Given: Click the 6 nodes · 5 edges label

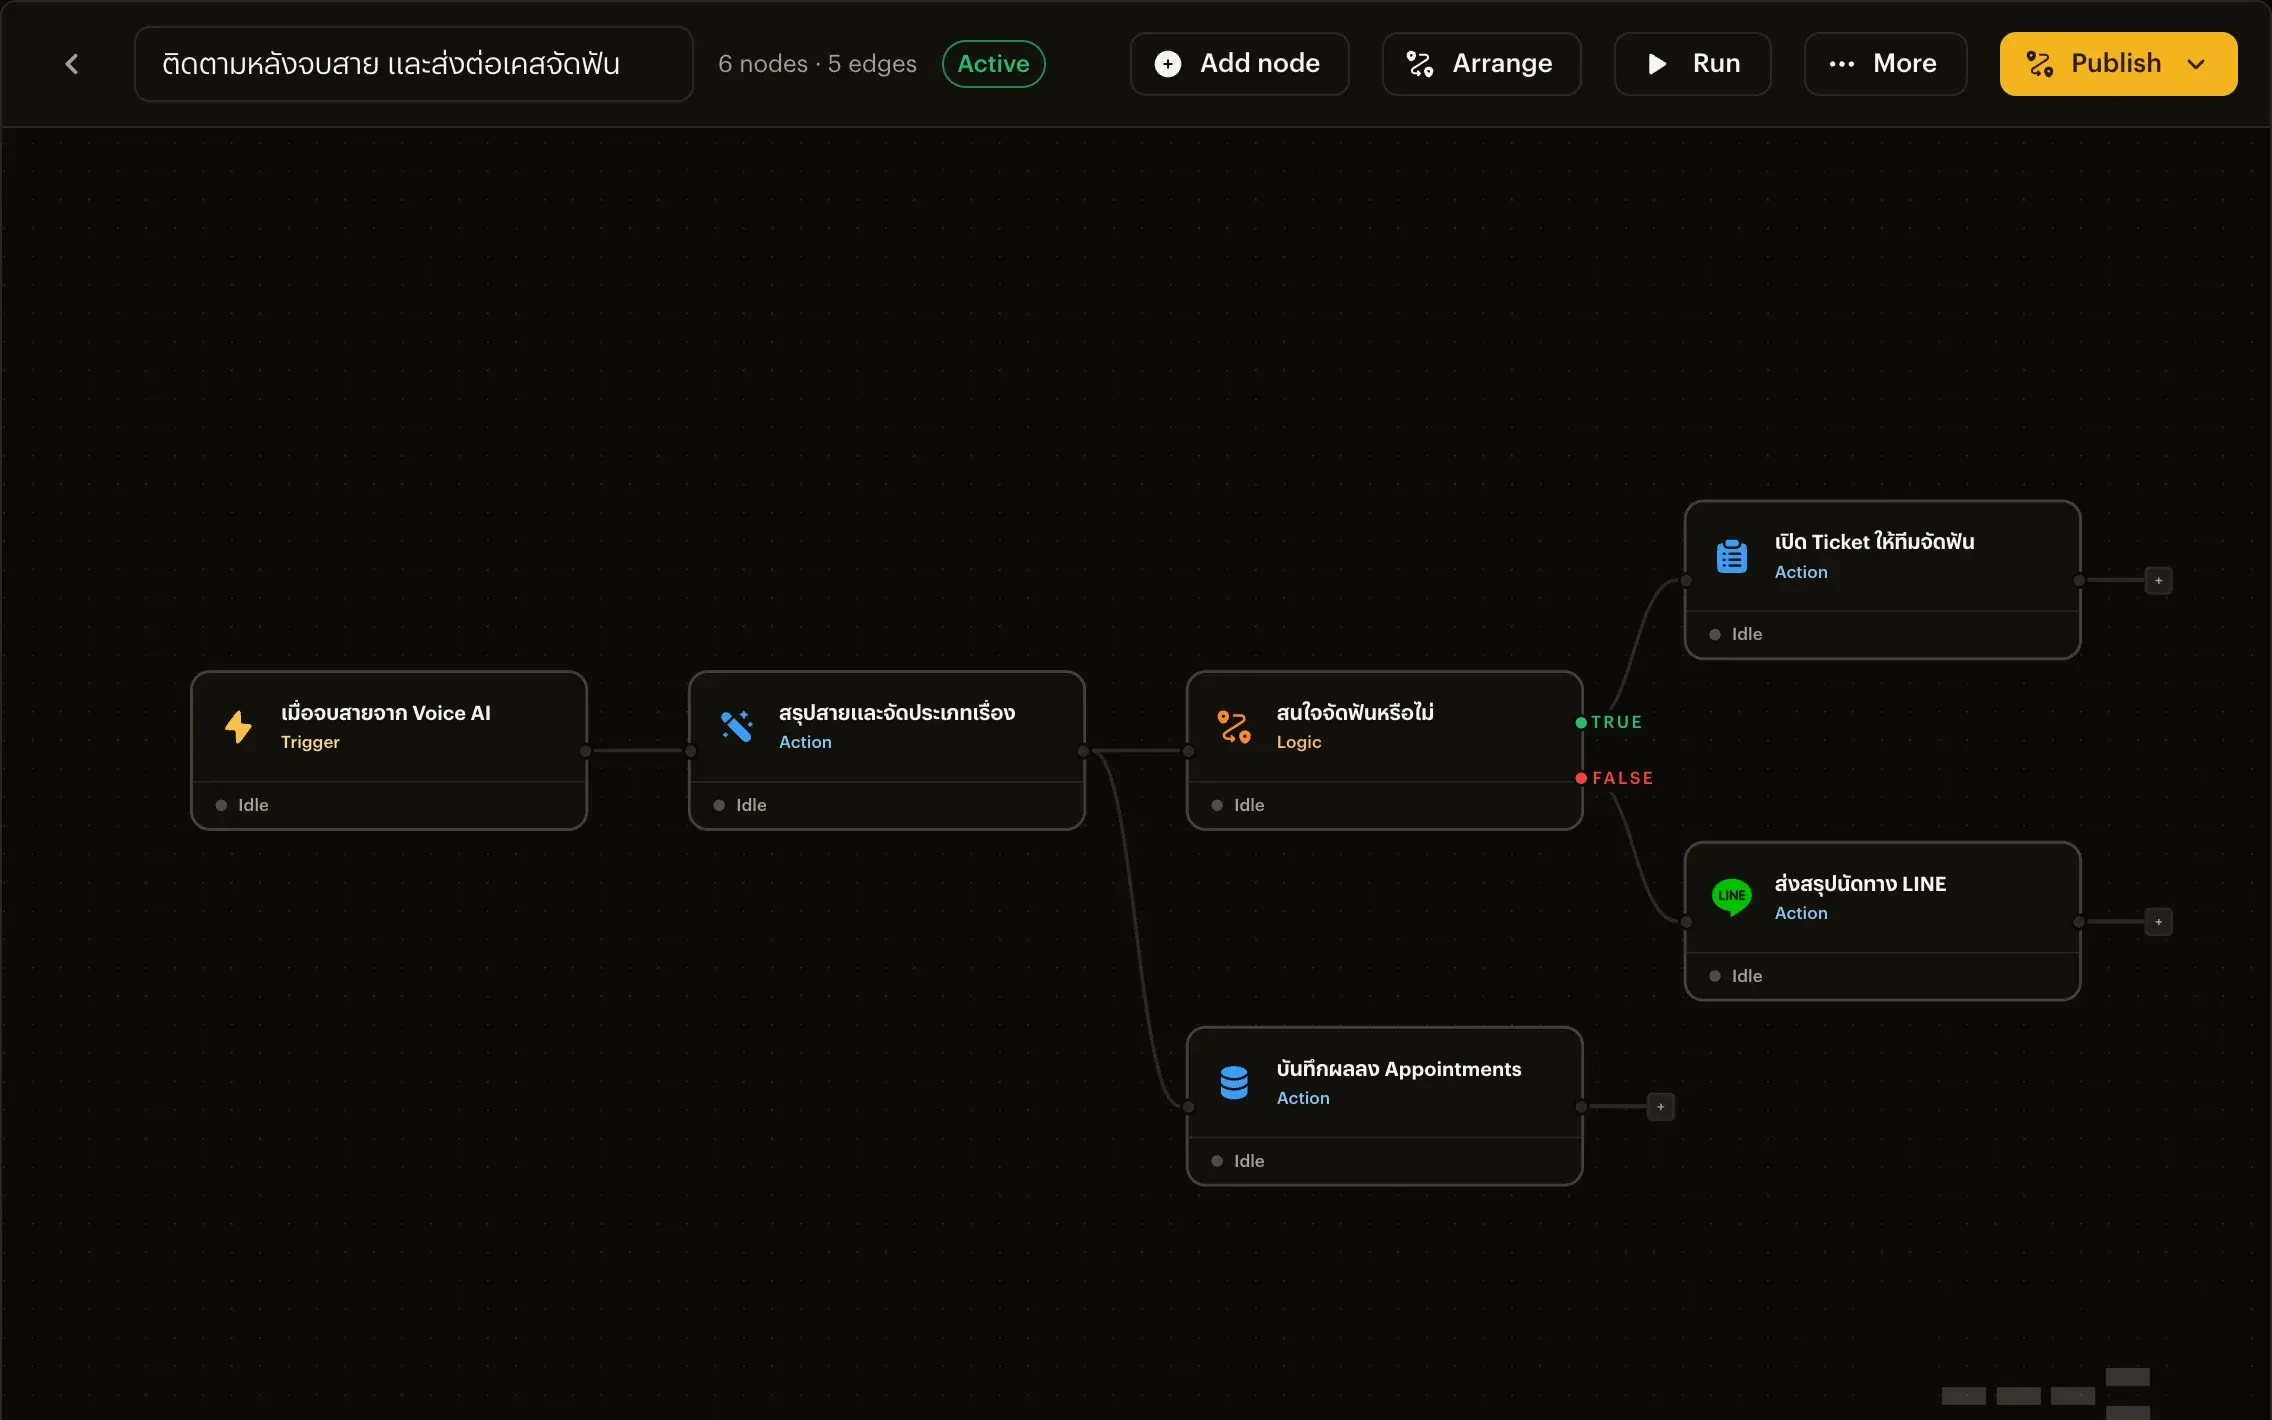Looking at the screenshot, I should (817, 64).
